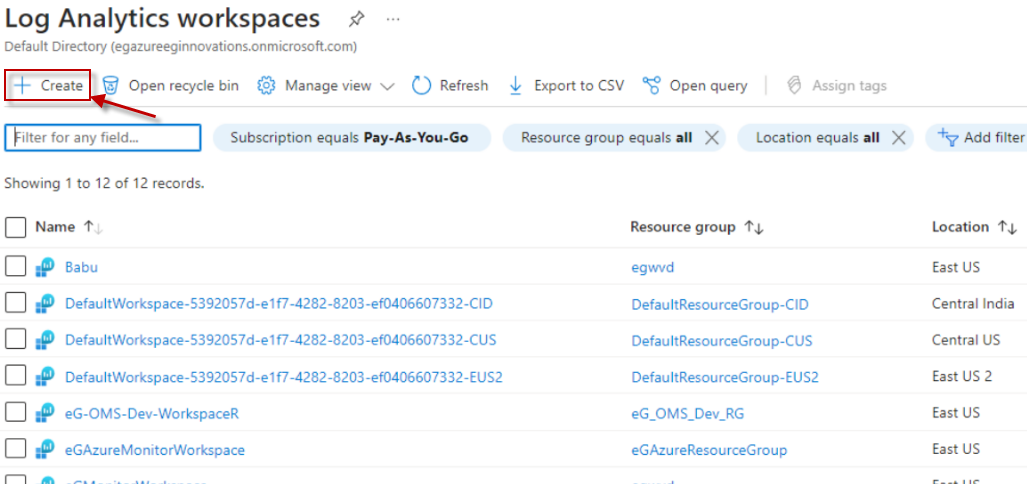Select East US 2 location cell
The height and width of the screenshot is (484, 1027).
(x=962, y=376)
